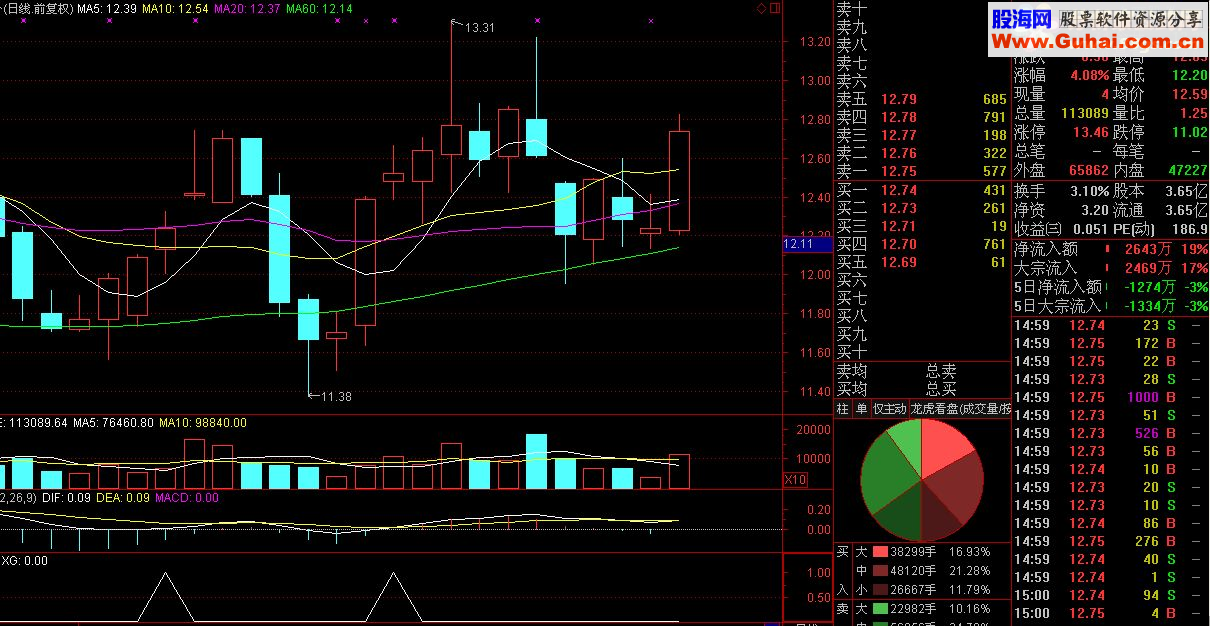Click the 买五 price 12.69
This screenshot has width=1210, height=626.
pyautogui.click(x=899, y=262)
